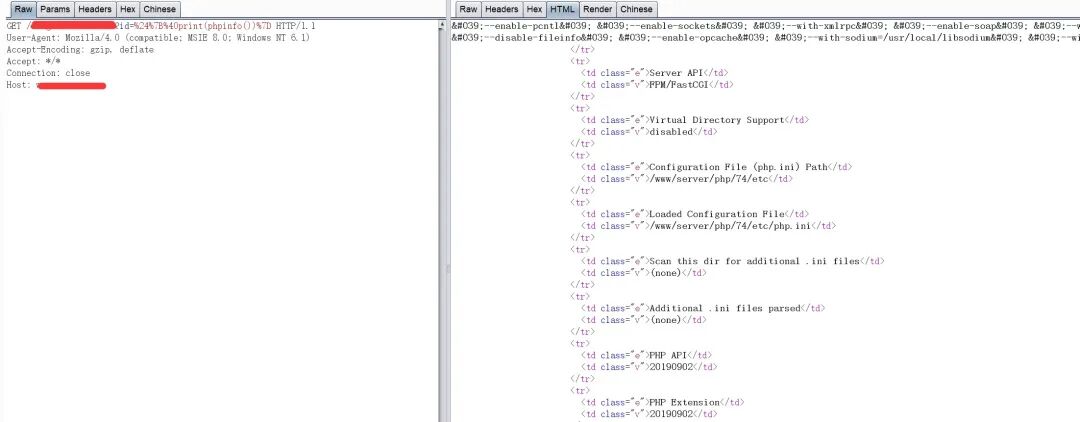The width and height of the screenshot is (1080, 422).
Task: Click the Host header line
Action: click(x=56, y=85)
